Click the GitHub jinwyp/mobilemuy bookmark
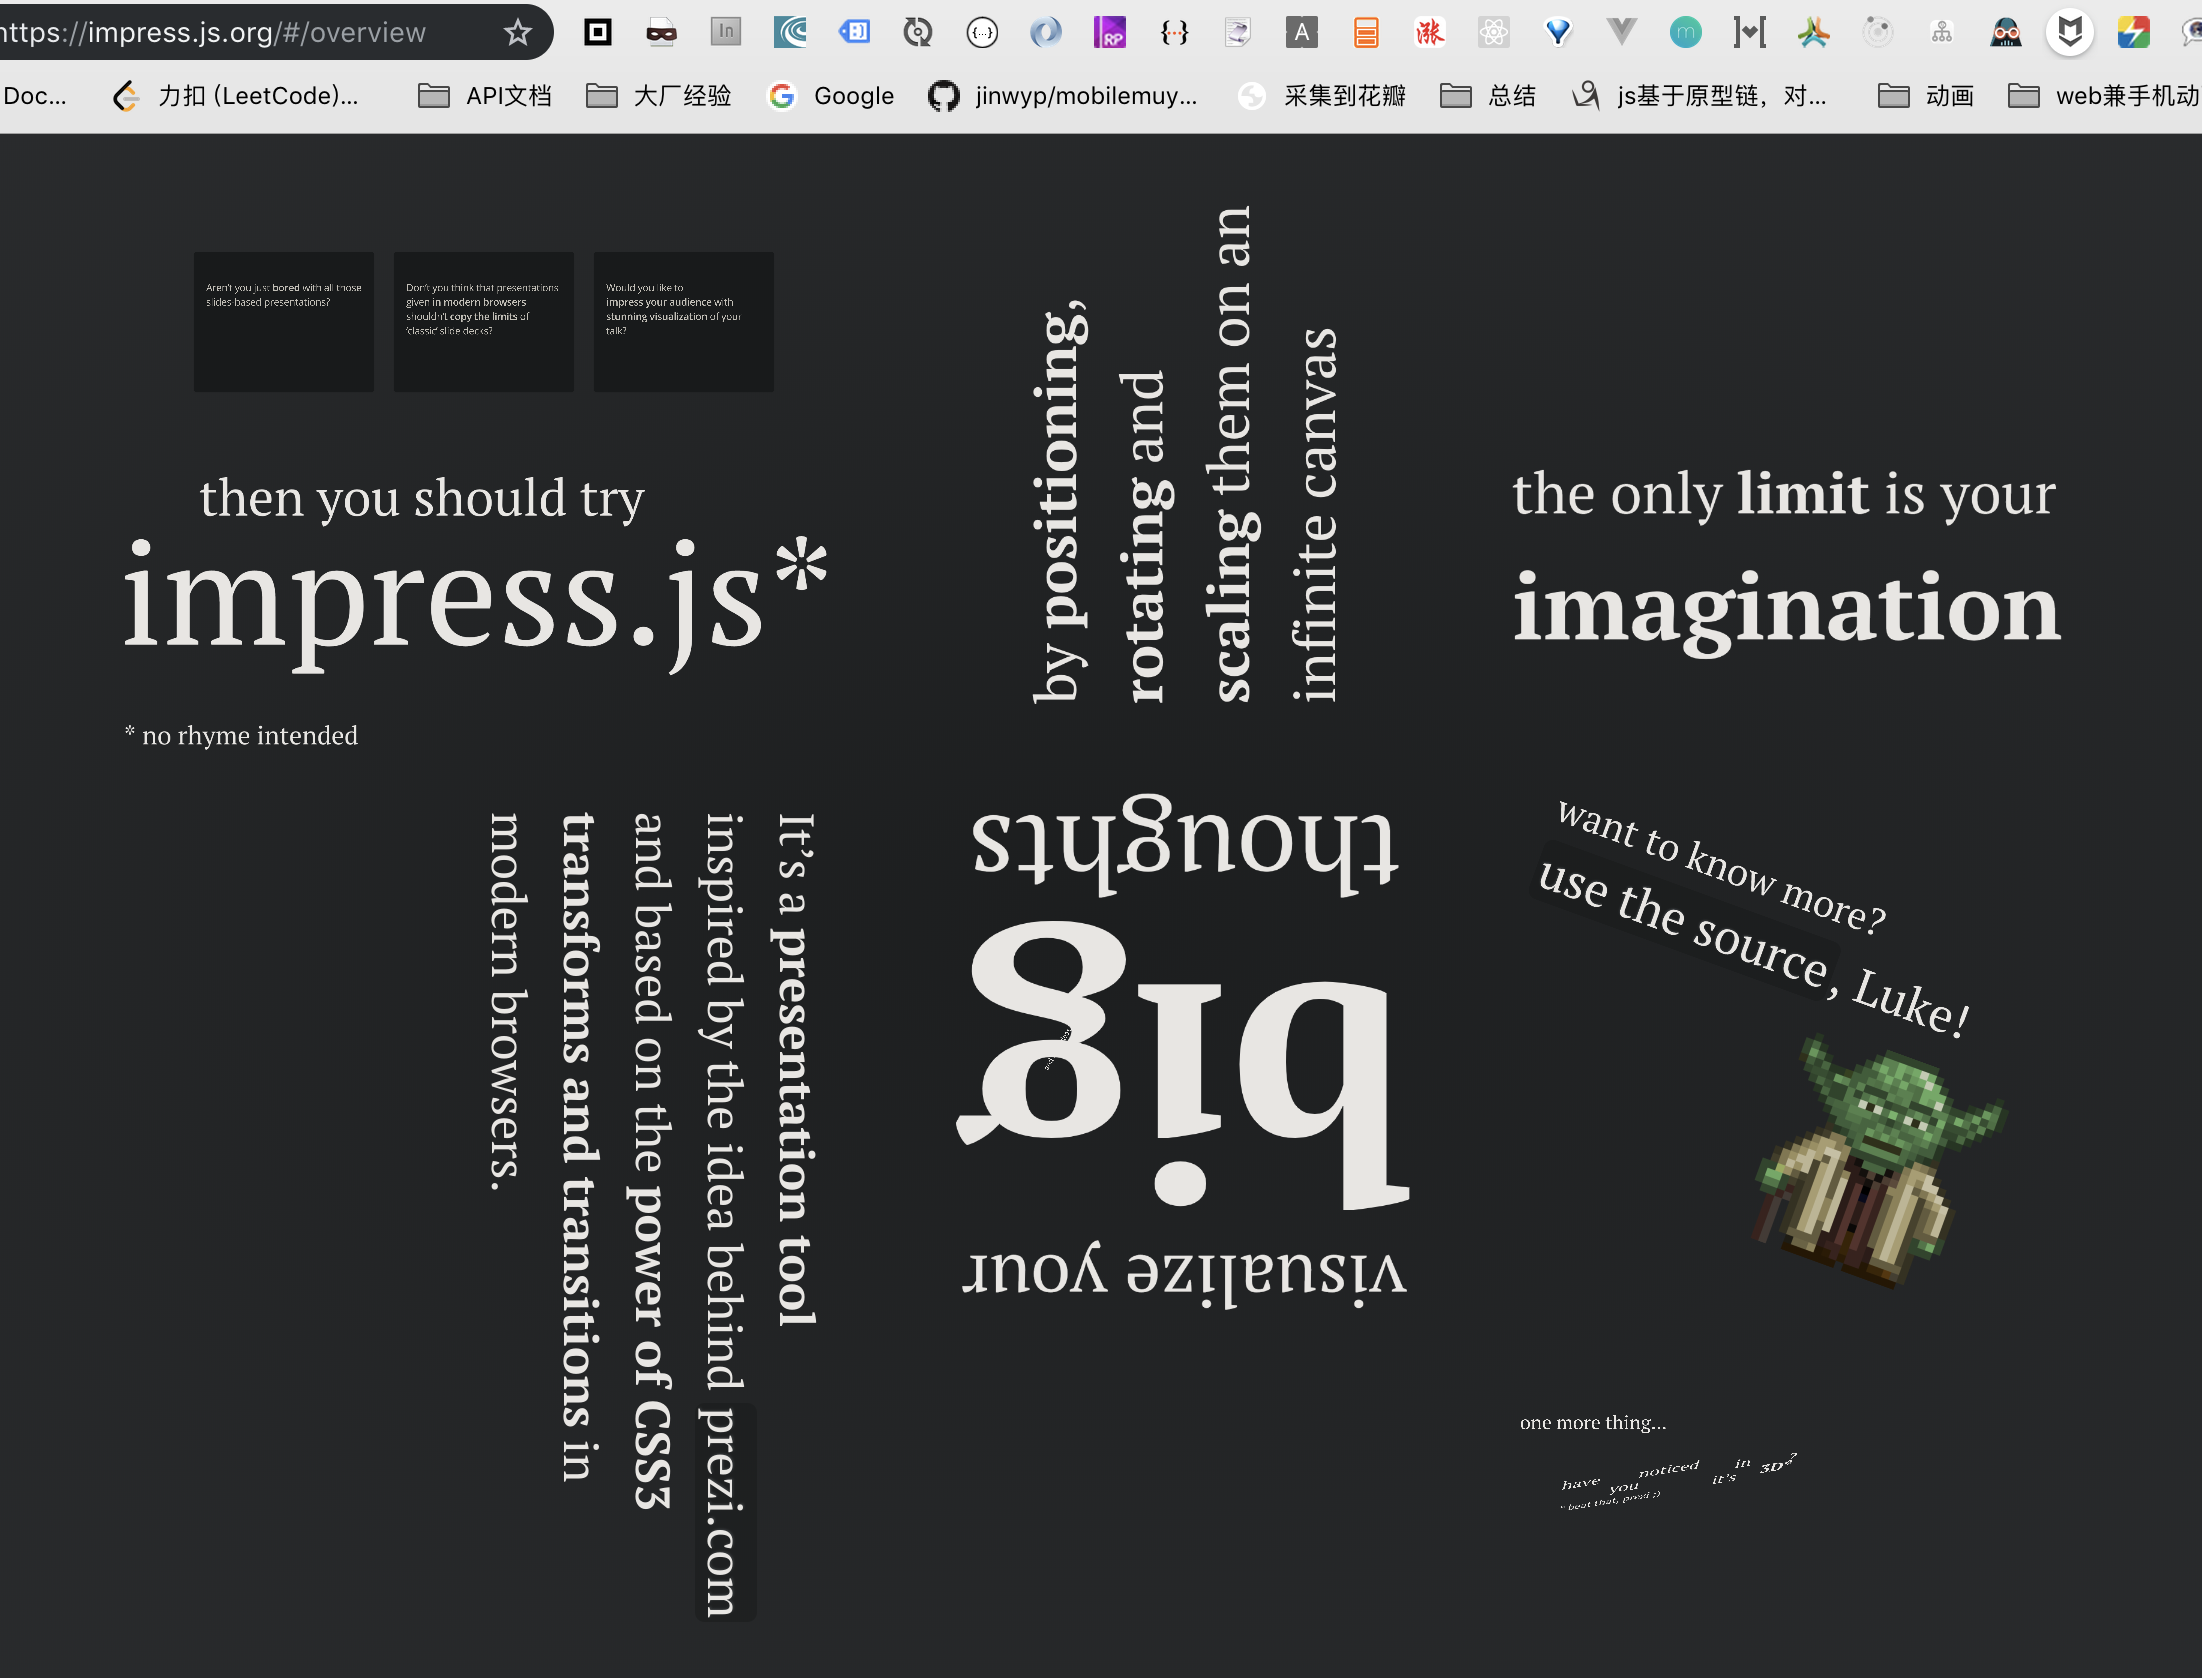2202x1678 pixels. coord(1063,96)
